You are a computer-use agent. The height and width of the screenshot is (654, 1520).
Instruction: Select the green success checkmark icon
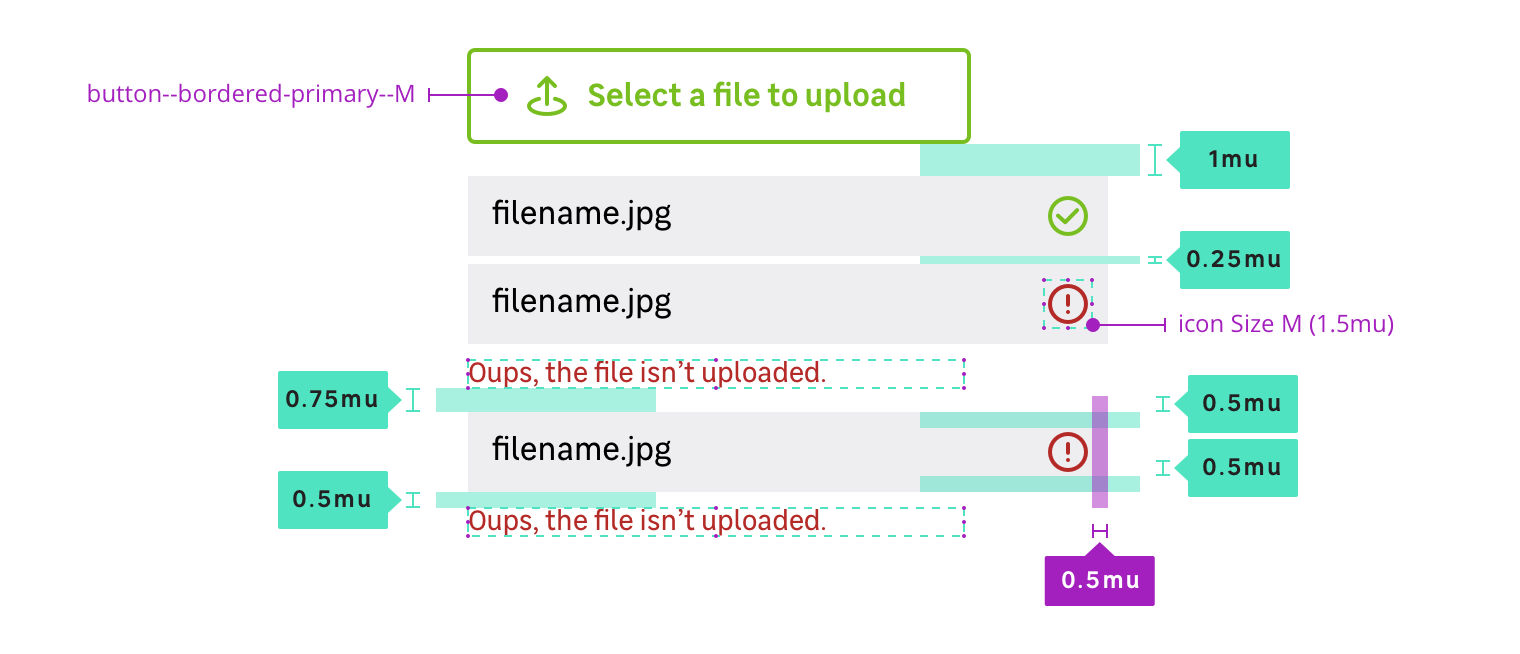tap(1067, 215)
